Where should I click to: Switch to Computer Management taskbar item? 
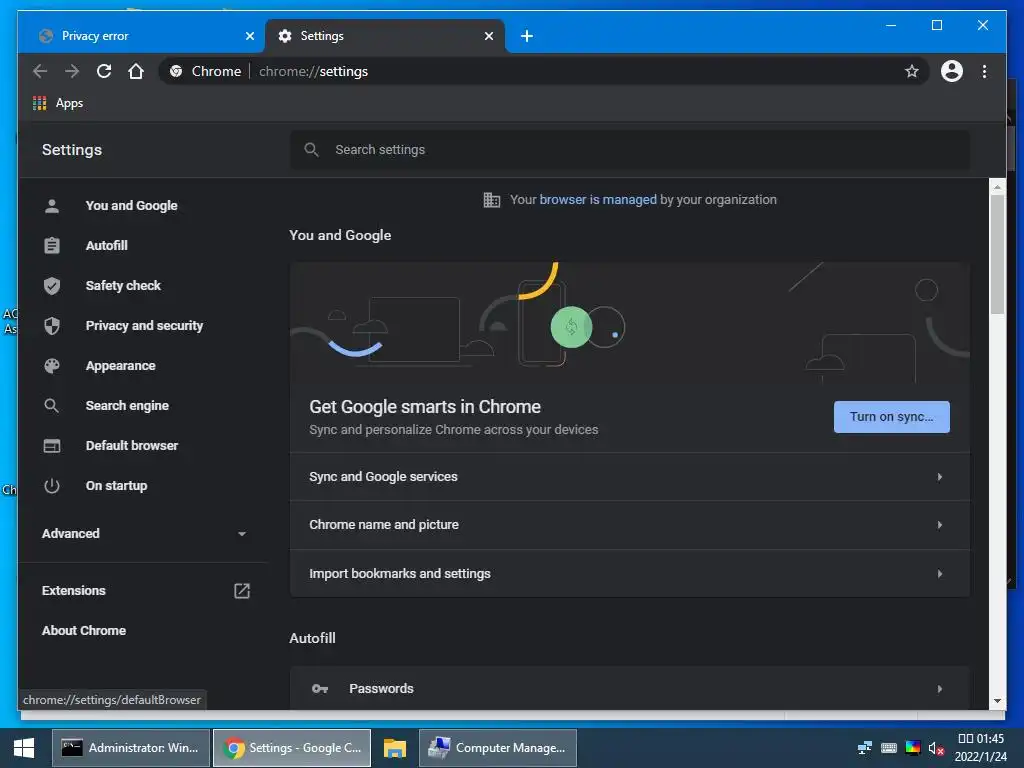point(498,748)
